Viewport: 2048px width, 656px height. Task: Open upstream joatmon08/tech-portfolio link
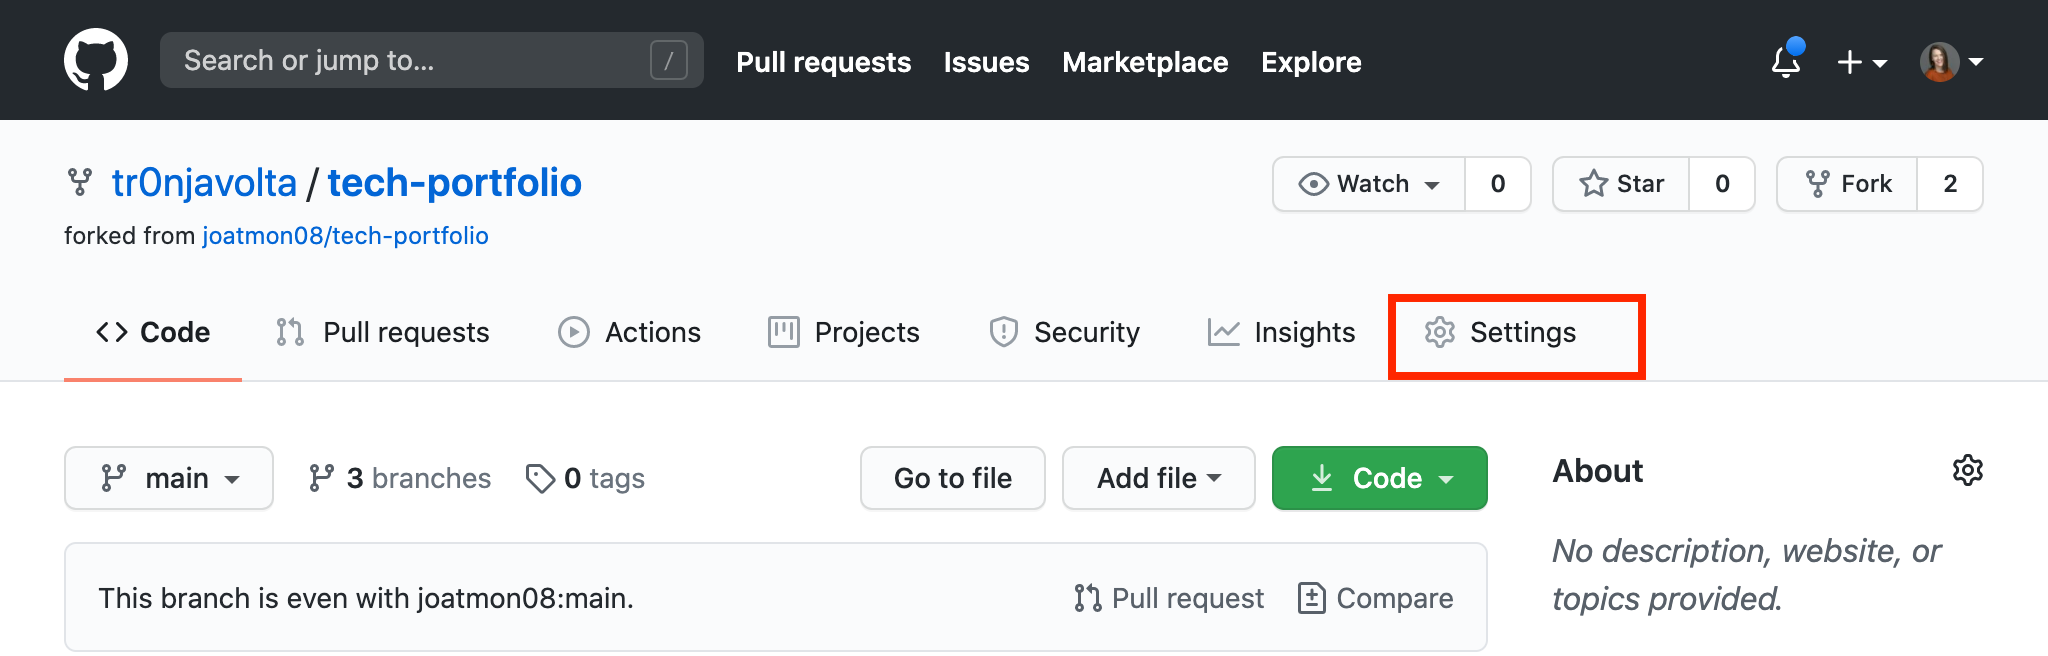click(x=345, y=236)
